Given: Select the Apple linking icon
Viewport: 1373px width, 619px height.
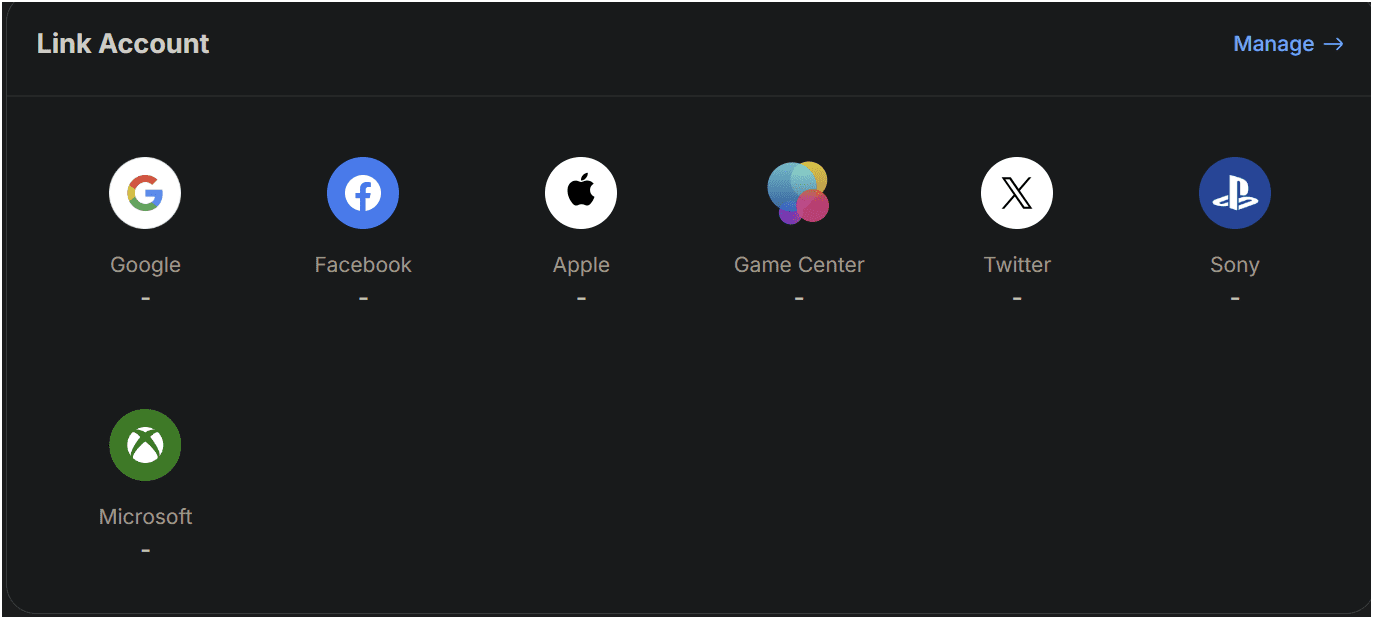Looking at the screenshot, I should (x=581, y=192).
